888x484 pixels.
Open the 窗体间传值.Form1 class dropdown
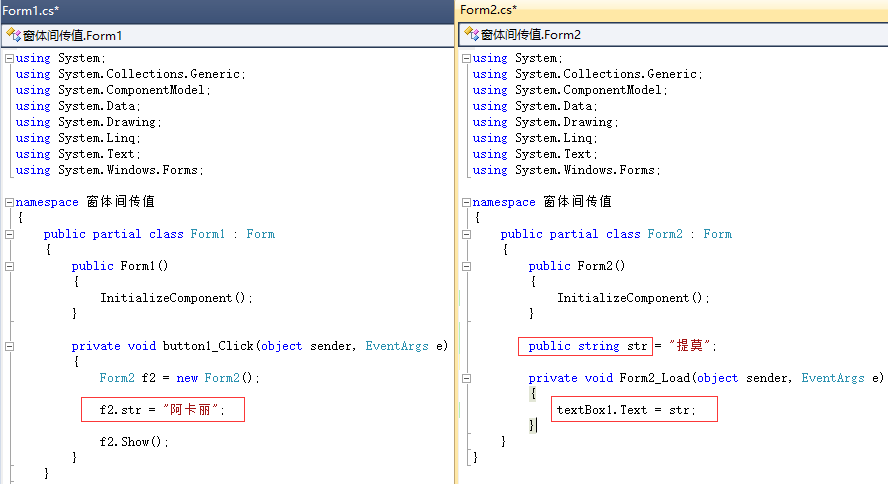[228, 36]
